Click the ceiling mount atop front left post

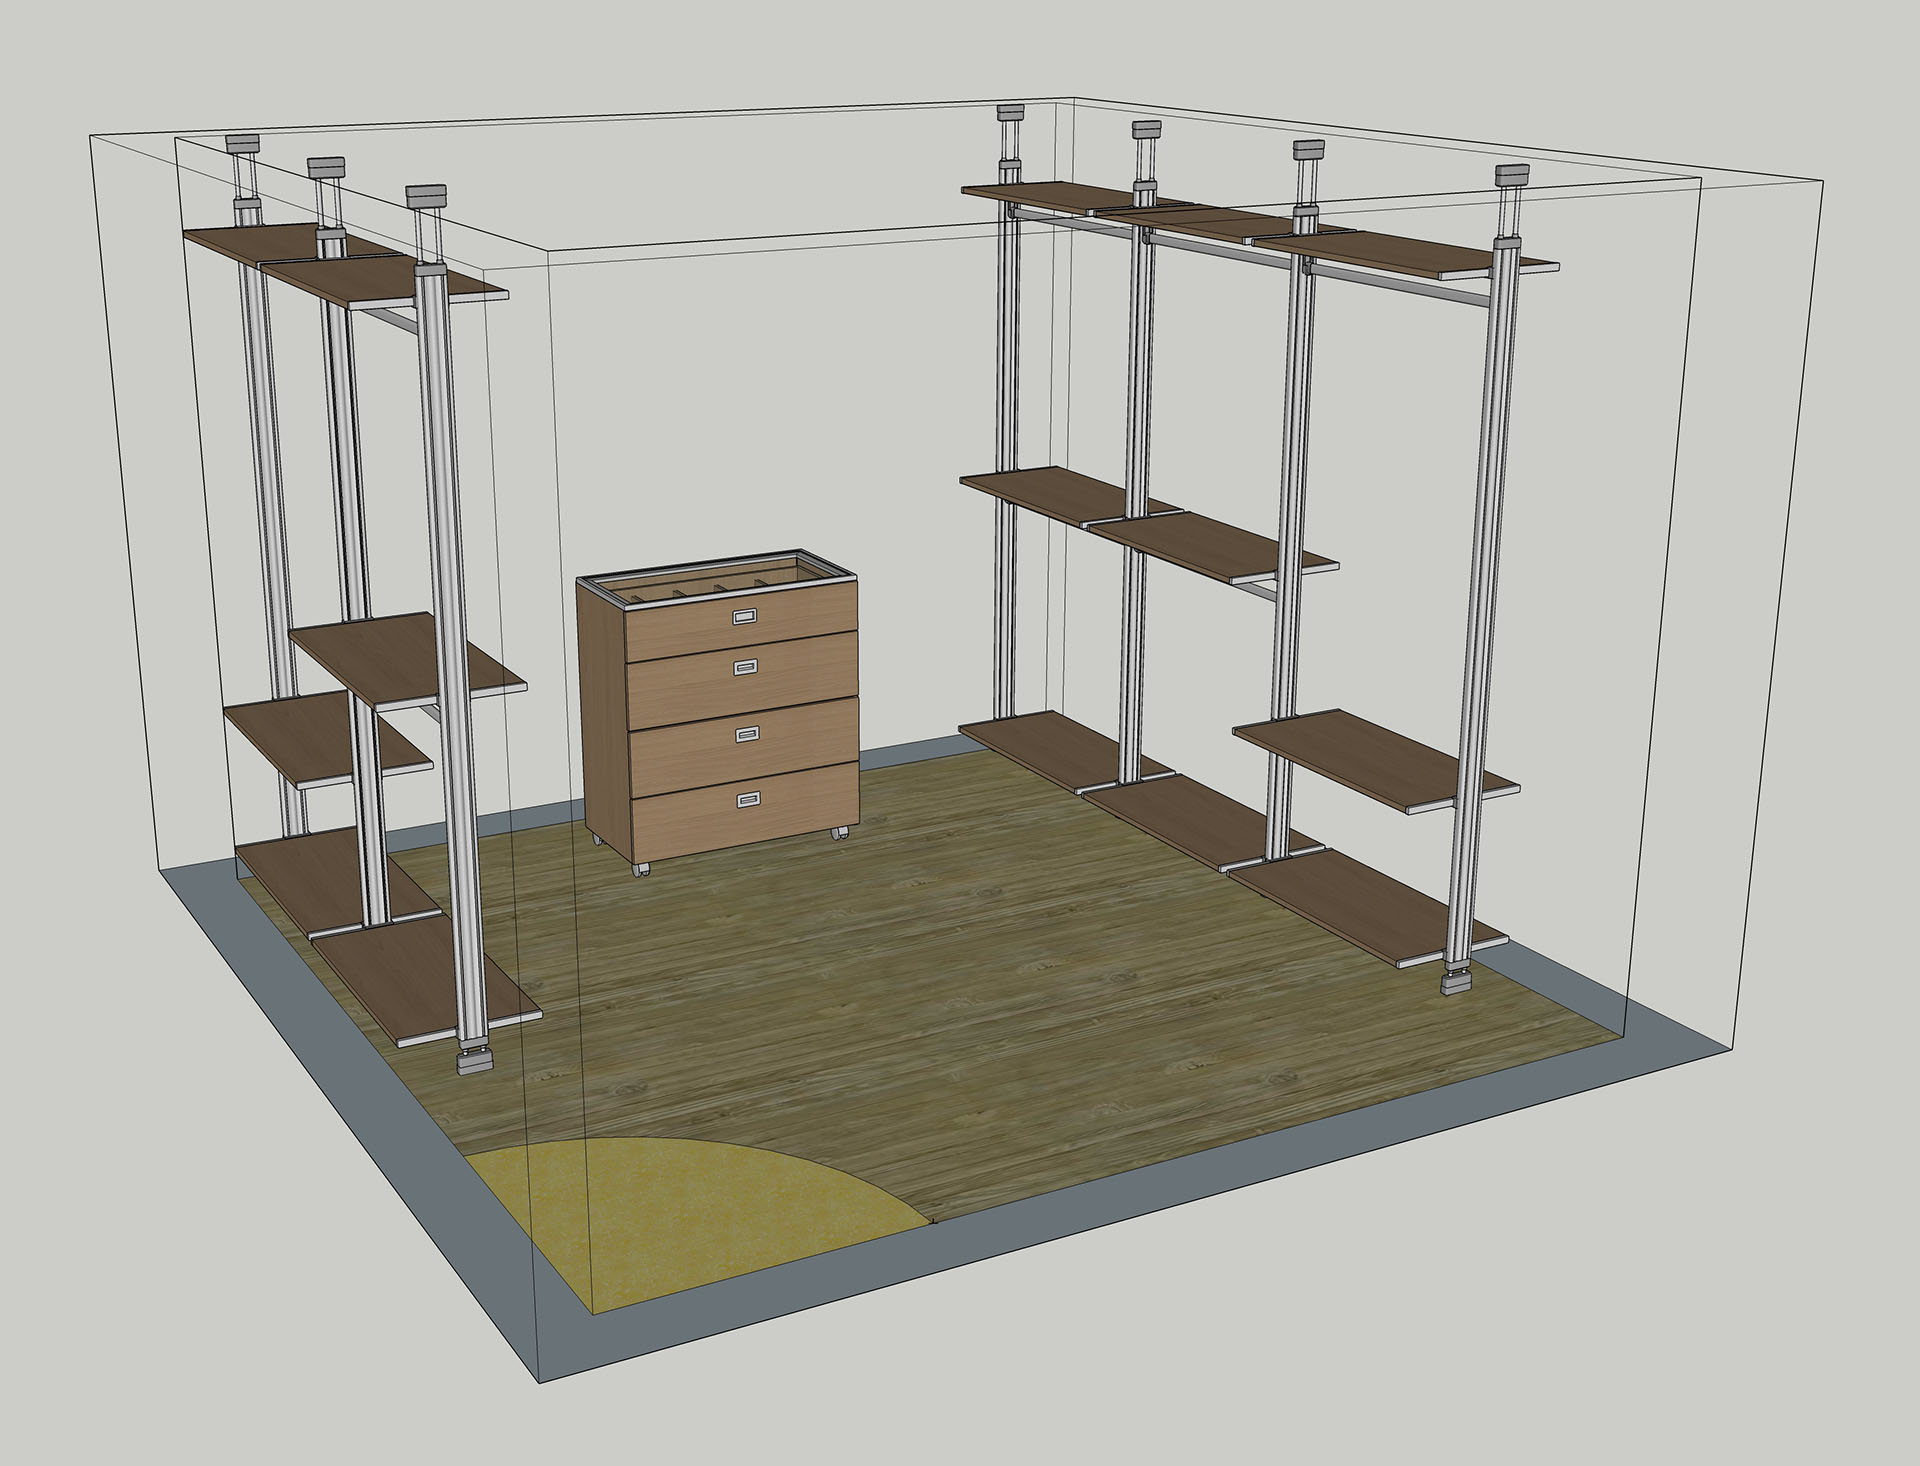click(426, 194)
